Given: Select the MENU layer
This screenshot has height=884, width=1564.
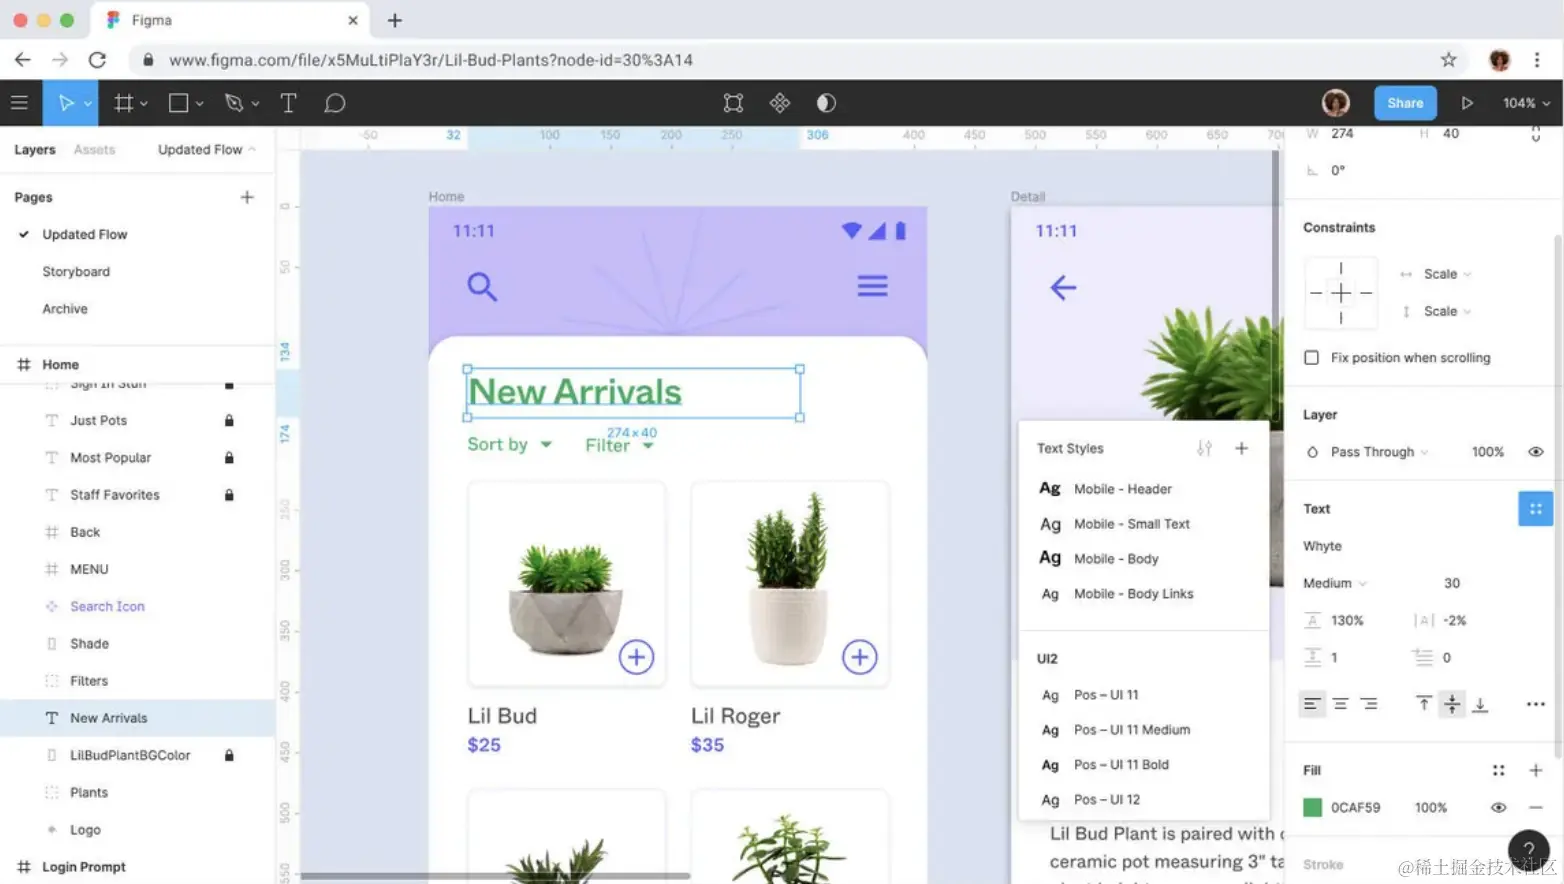Looking at the screenshot, I should click(x=89, y=569).
